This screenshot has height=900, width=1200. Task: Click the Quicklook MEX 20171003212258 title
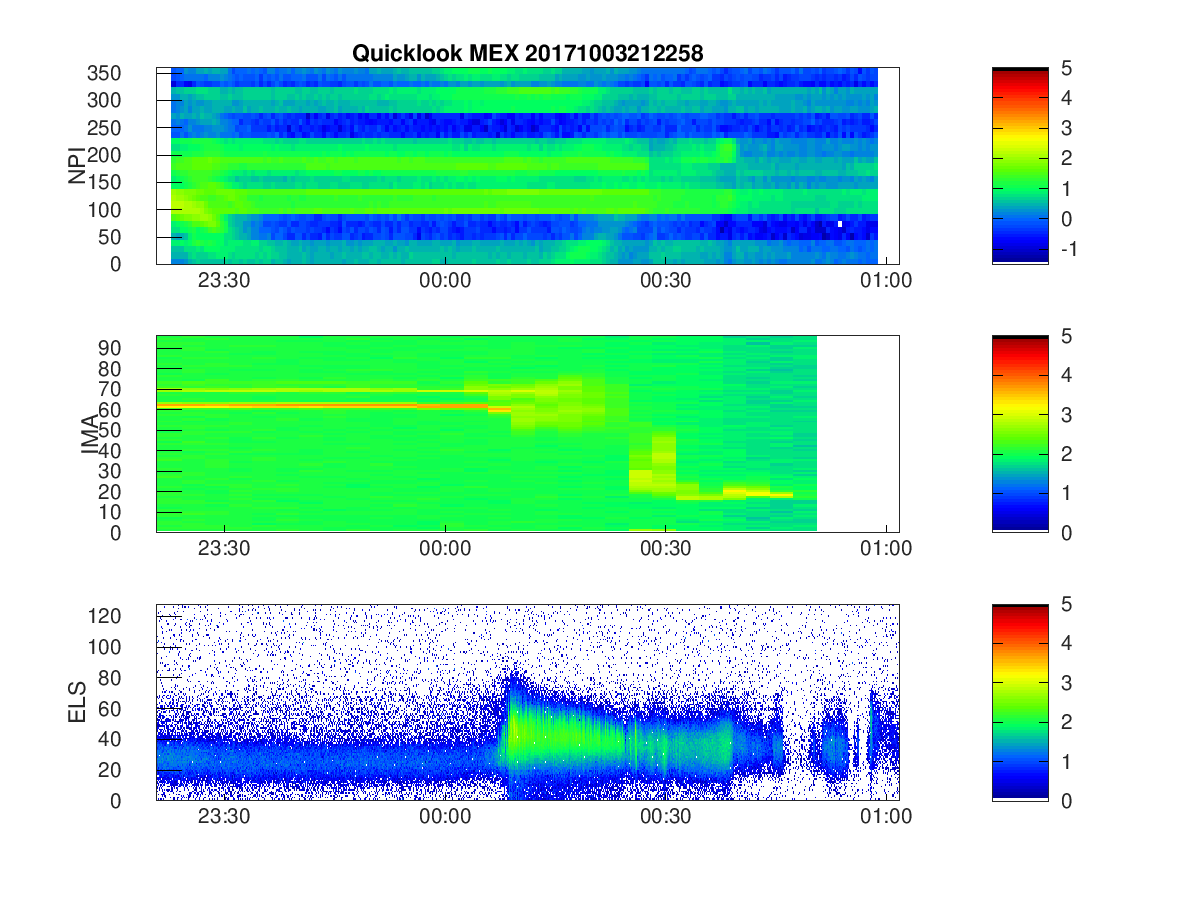527,54
